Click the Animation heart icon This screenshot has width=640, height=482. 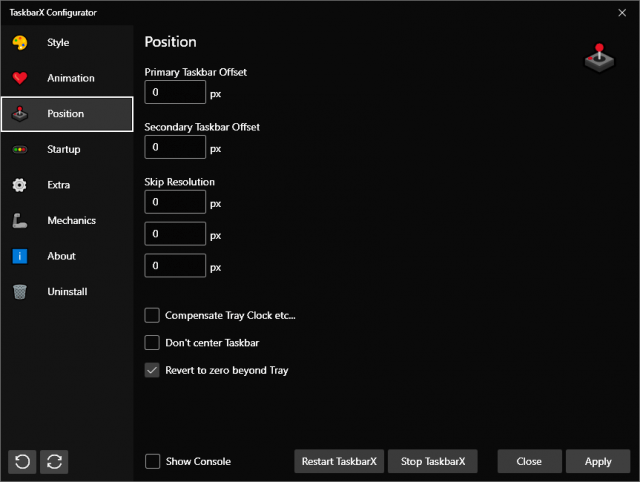(19, 79)
